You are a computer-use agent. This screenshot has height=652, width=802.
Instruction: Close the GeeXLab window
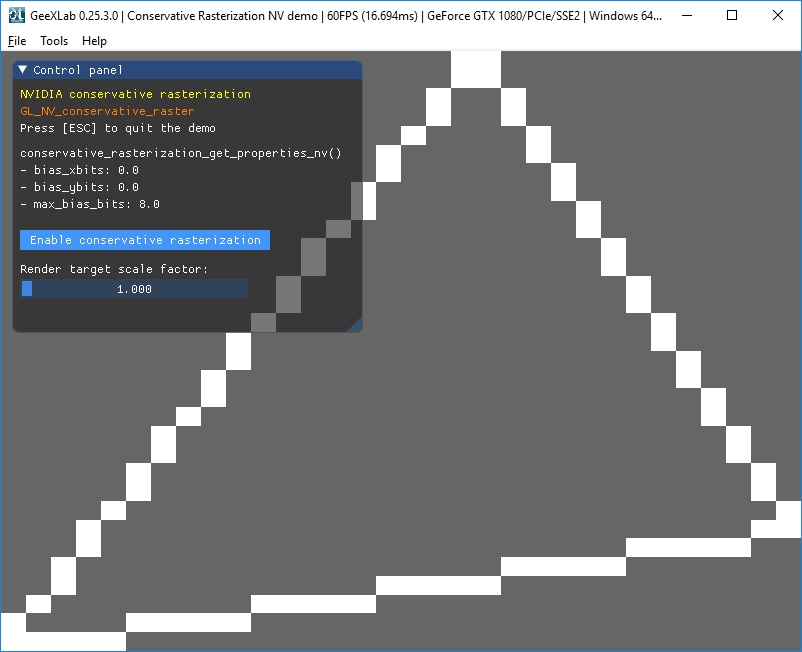click(x=777, y=15)
